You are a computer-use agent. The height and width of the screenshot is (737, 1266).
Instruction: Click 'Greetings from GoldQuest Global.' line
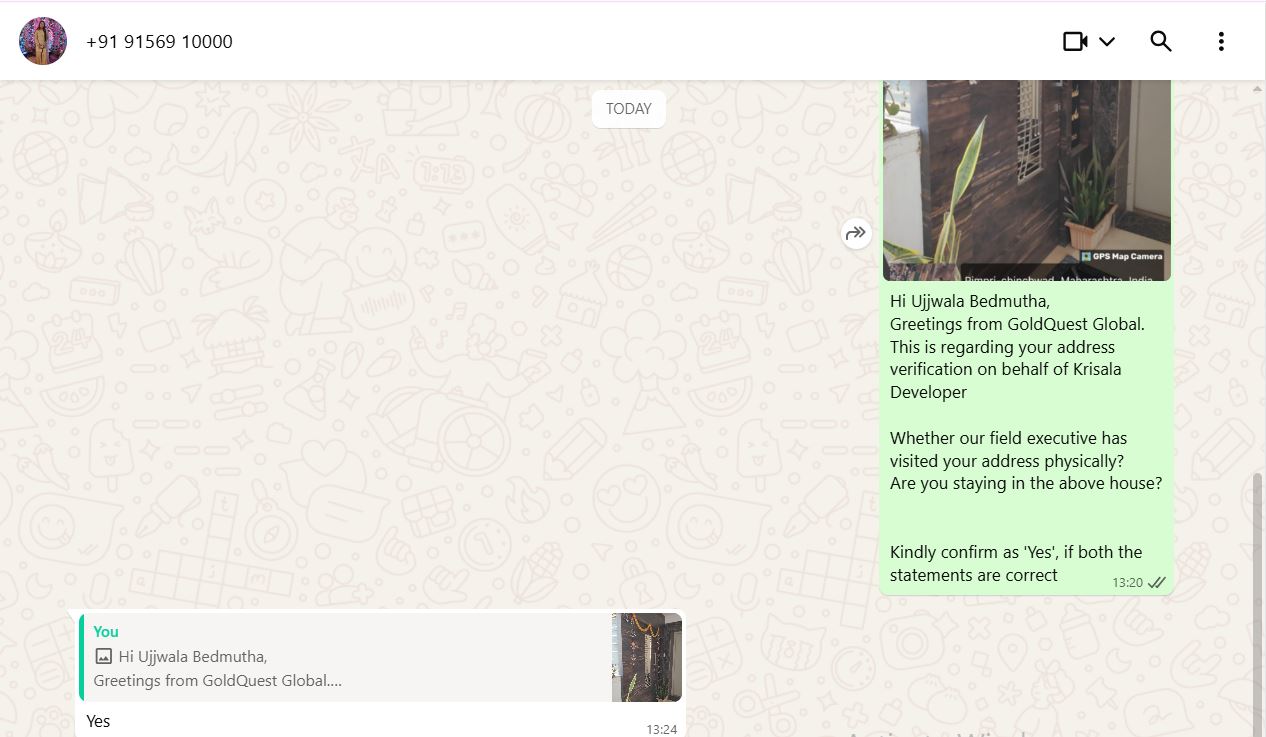click(x=1017, y=324)
